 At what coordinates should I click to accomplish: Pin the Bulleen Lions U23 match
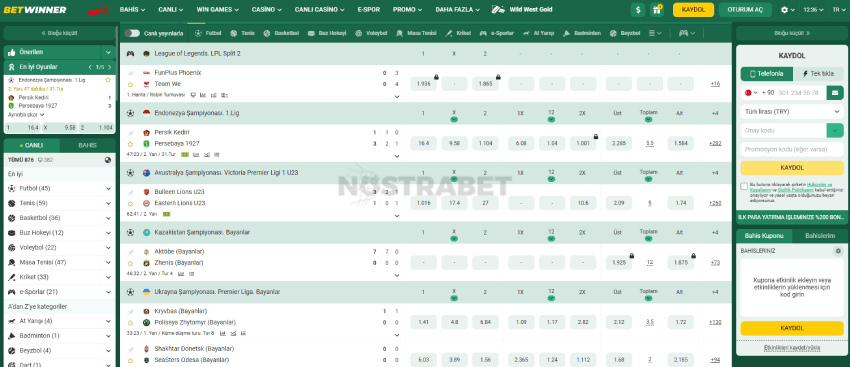click(x=130, y=192)
